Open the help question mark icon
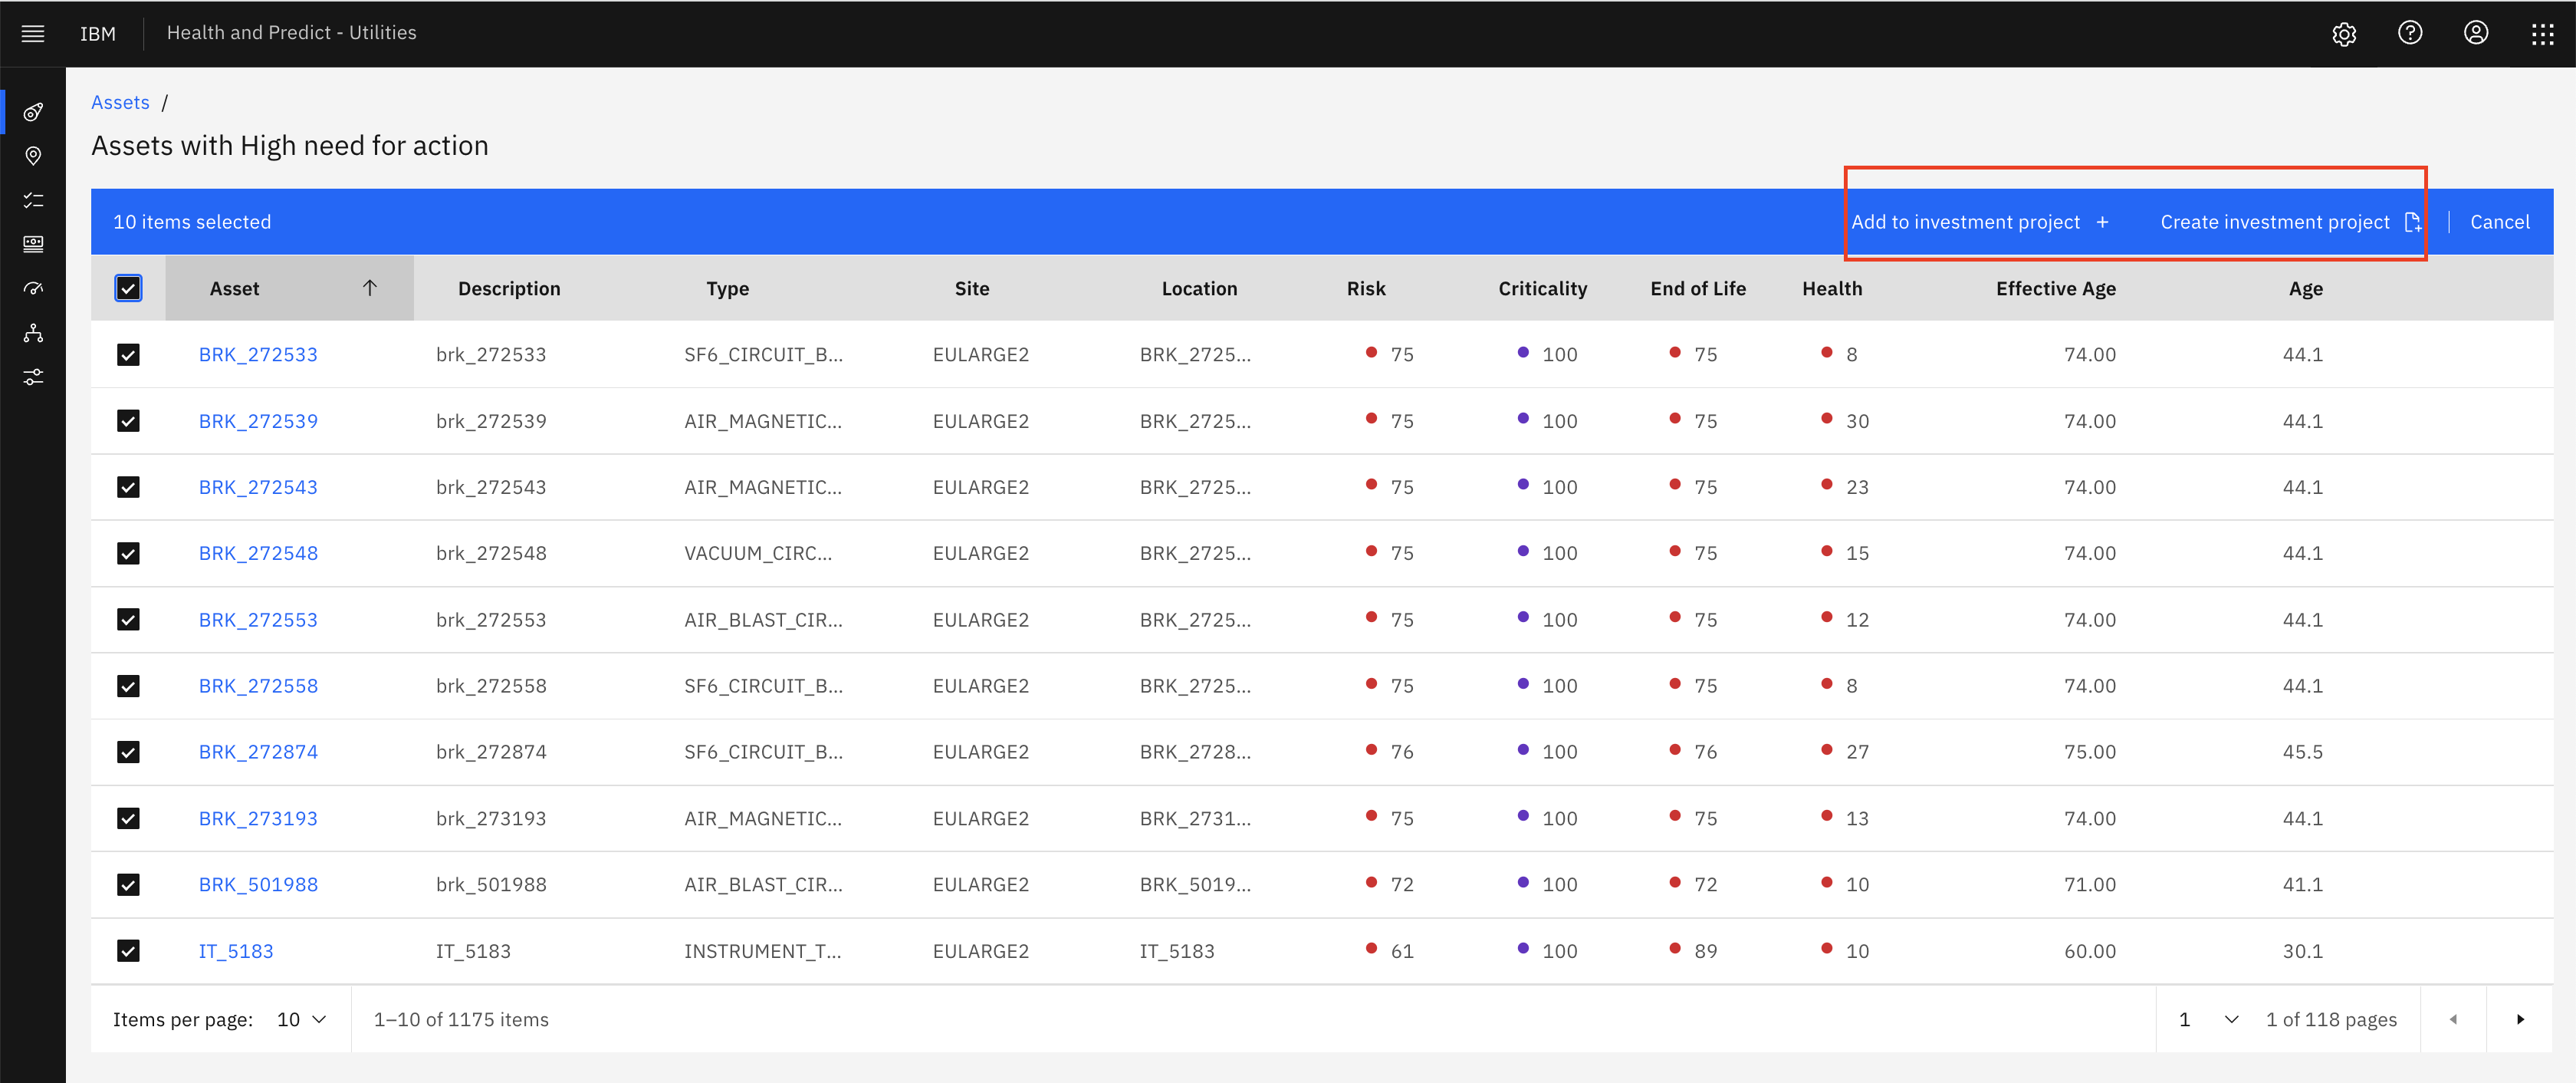This screenshot has width=2576, height=1083. [2410, 33]
